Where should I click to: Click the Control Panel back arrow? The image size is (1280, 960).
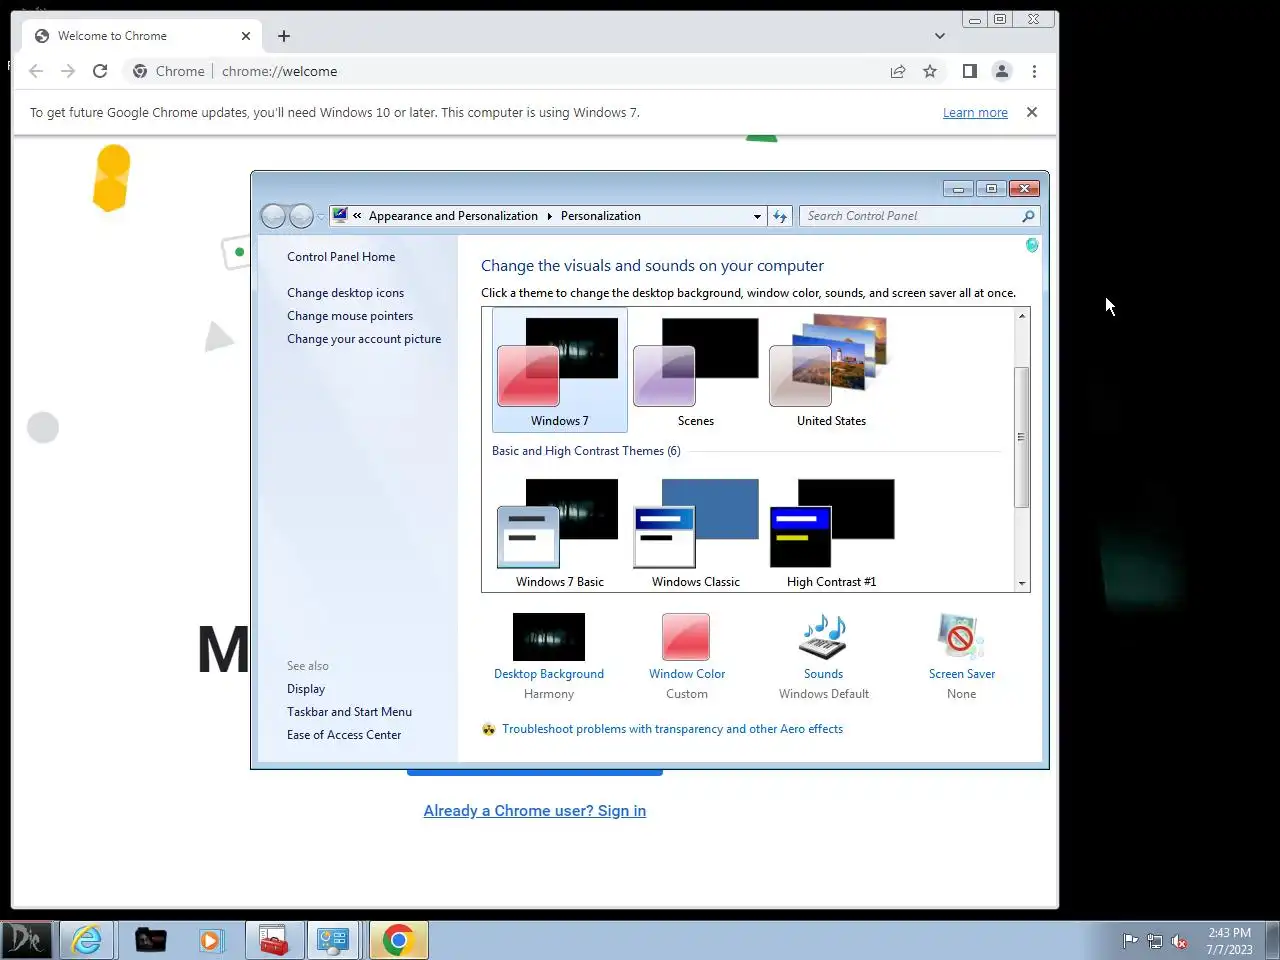click(273, 216)
